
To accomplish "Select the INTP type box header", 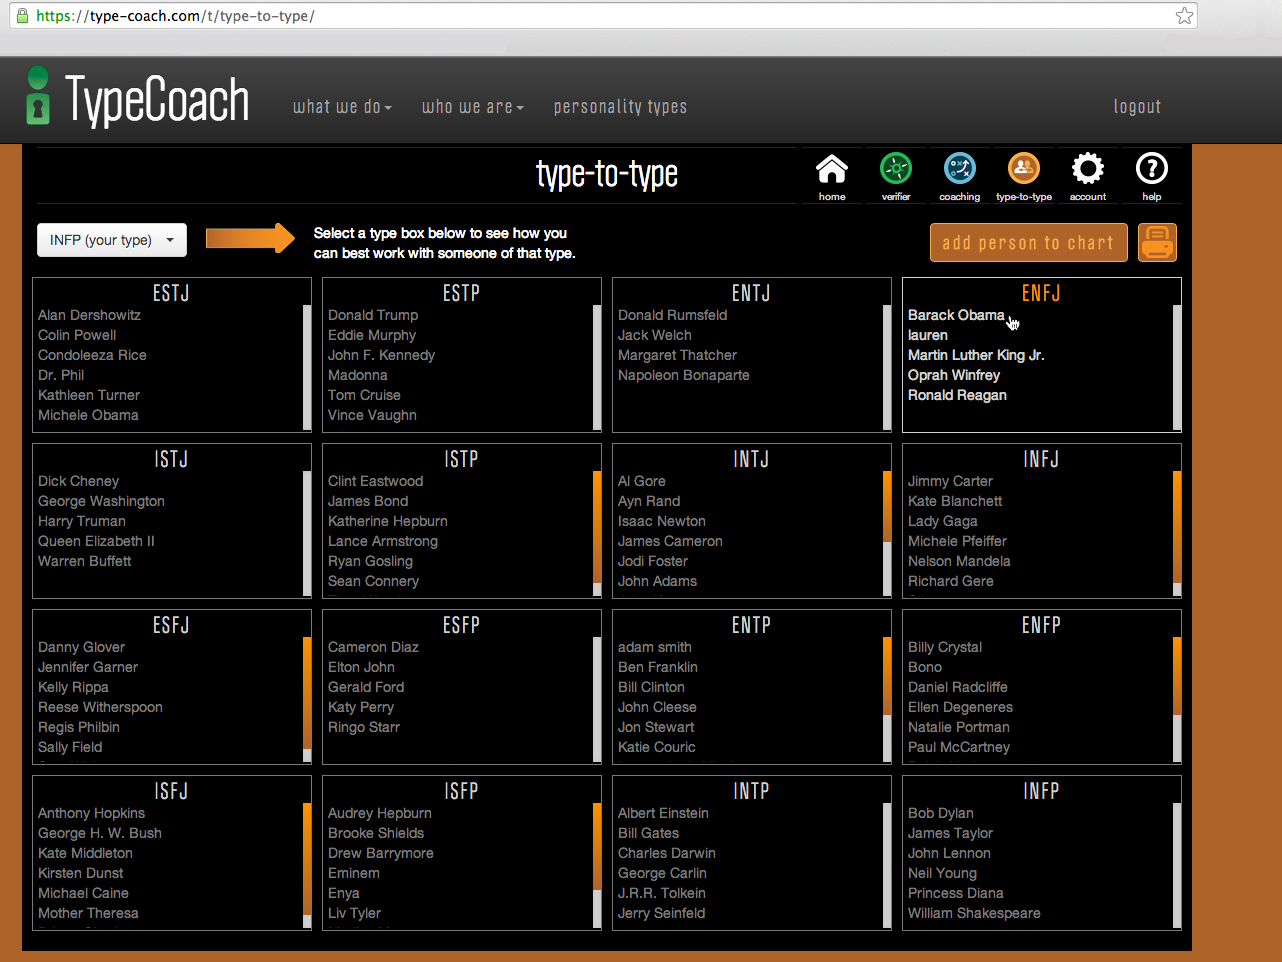I will 751,791.
